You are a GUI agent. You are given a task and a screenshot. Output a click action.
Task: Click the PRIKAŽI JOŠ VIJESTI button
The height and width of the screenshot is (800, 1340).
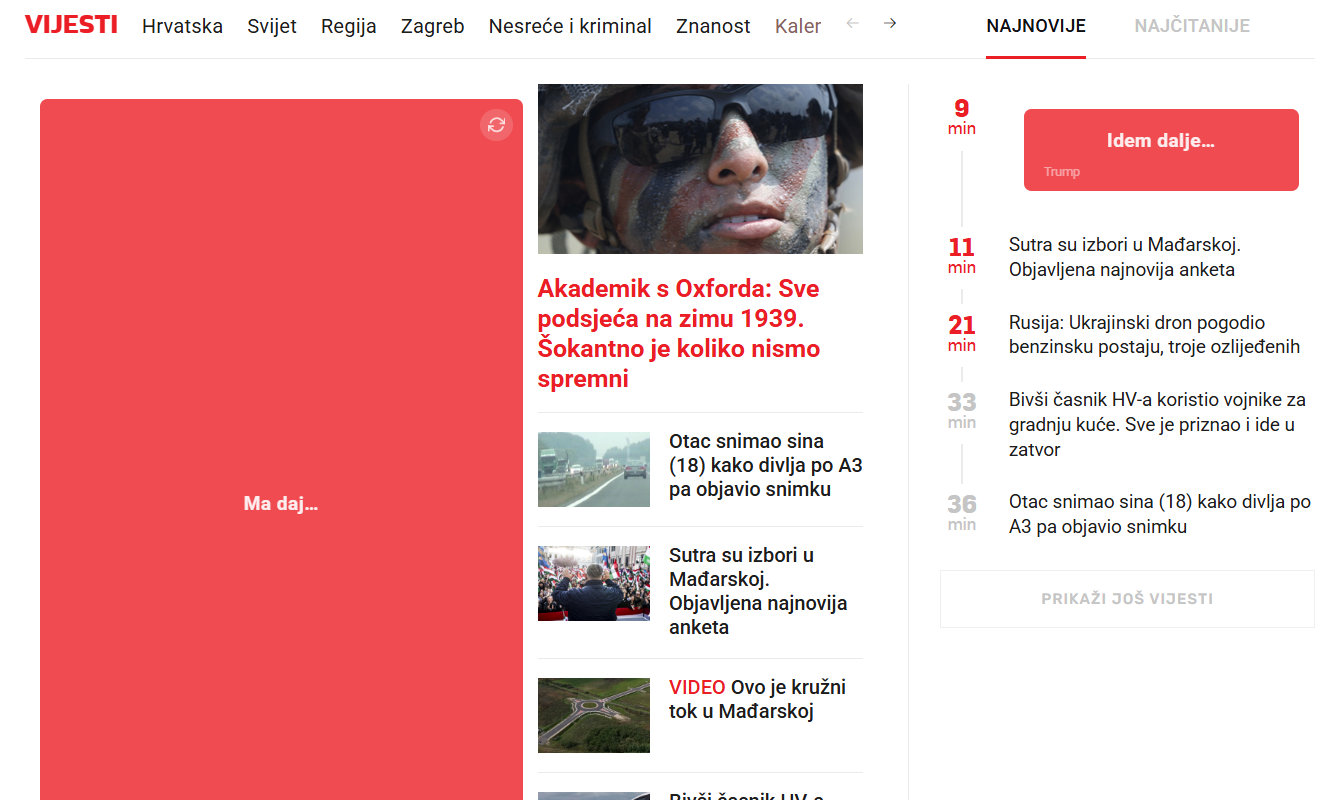click(1127, 598)
